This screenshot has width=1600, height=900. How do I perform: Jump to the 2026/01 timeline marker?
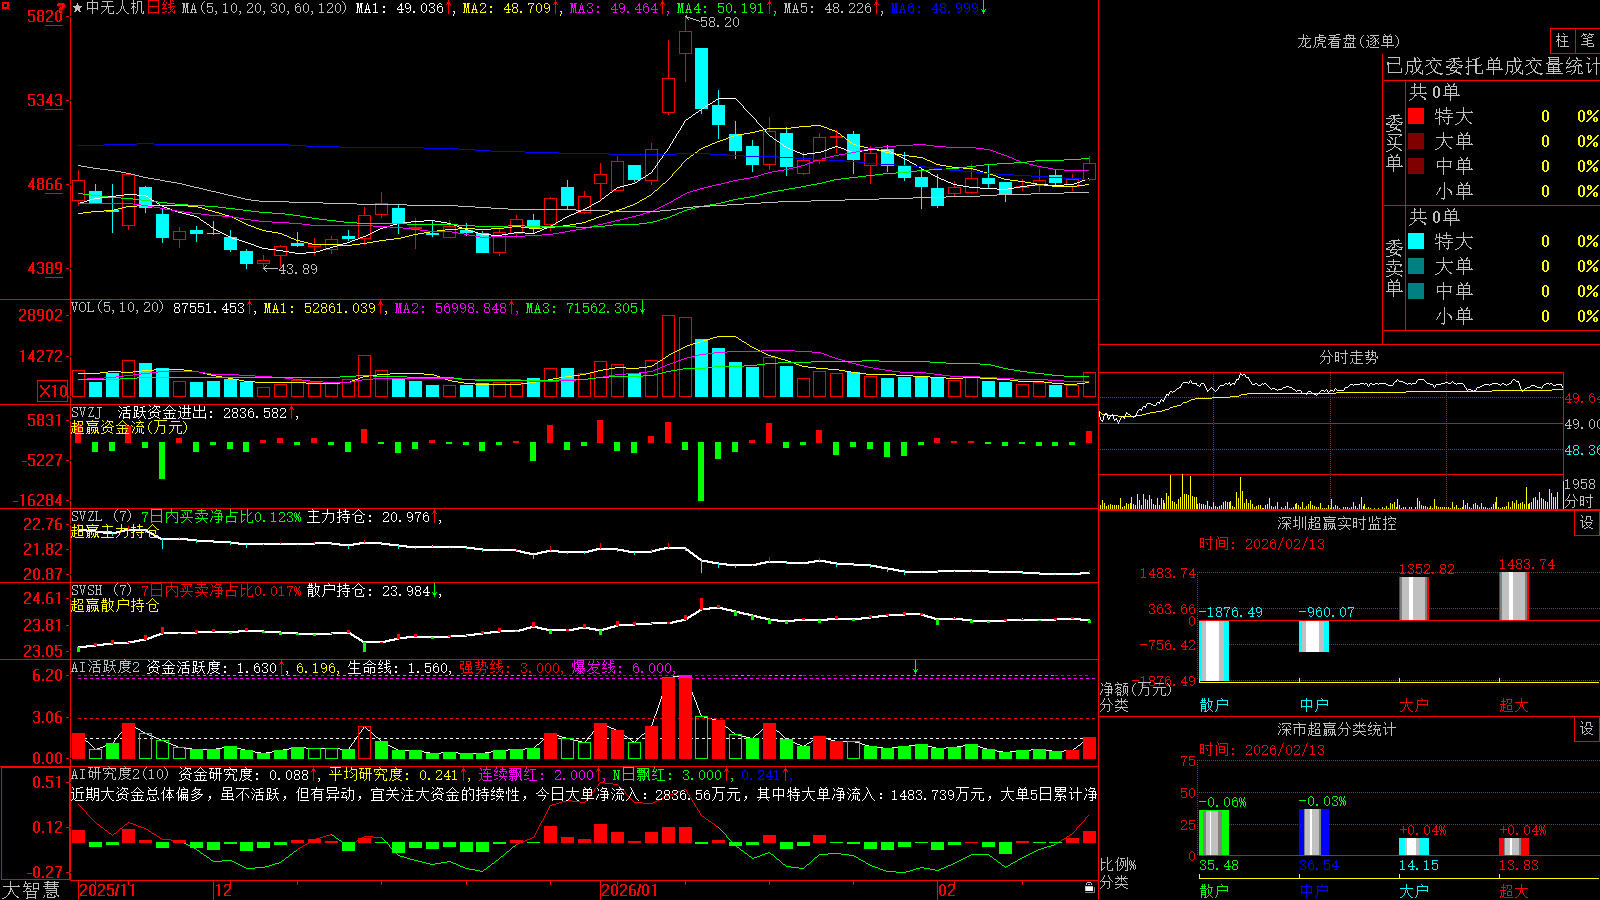click(630, 890)
